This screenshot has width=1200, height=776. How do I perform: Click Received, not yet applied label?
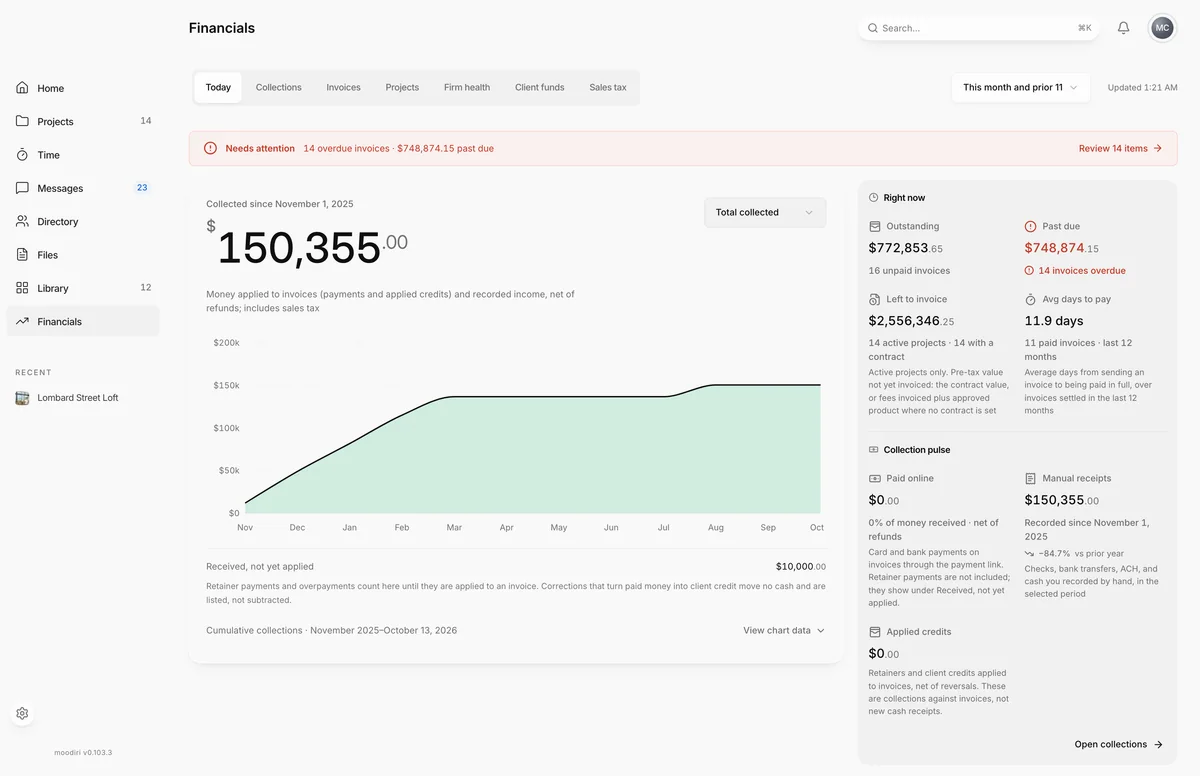pyautogui.click(x=260, y=566)
